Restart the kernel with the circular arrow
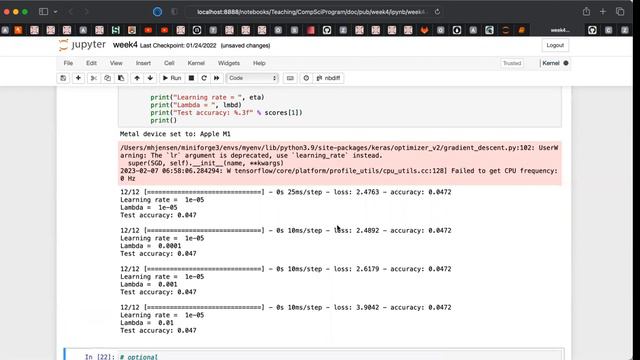 204,78
